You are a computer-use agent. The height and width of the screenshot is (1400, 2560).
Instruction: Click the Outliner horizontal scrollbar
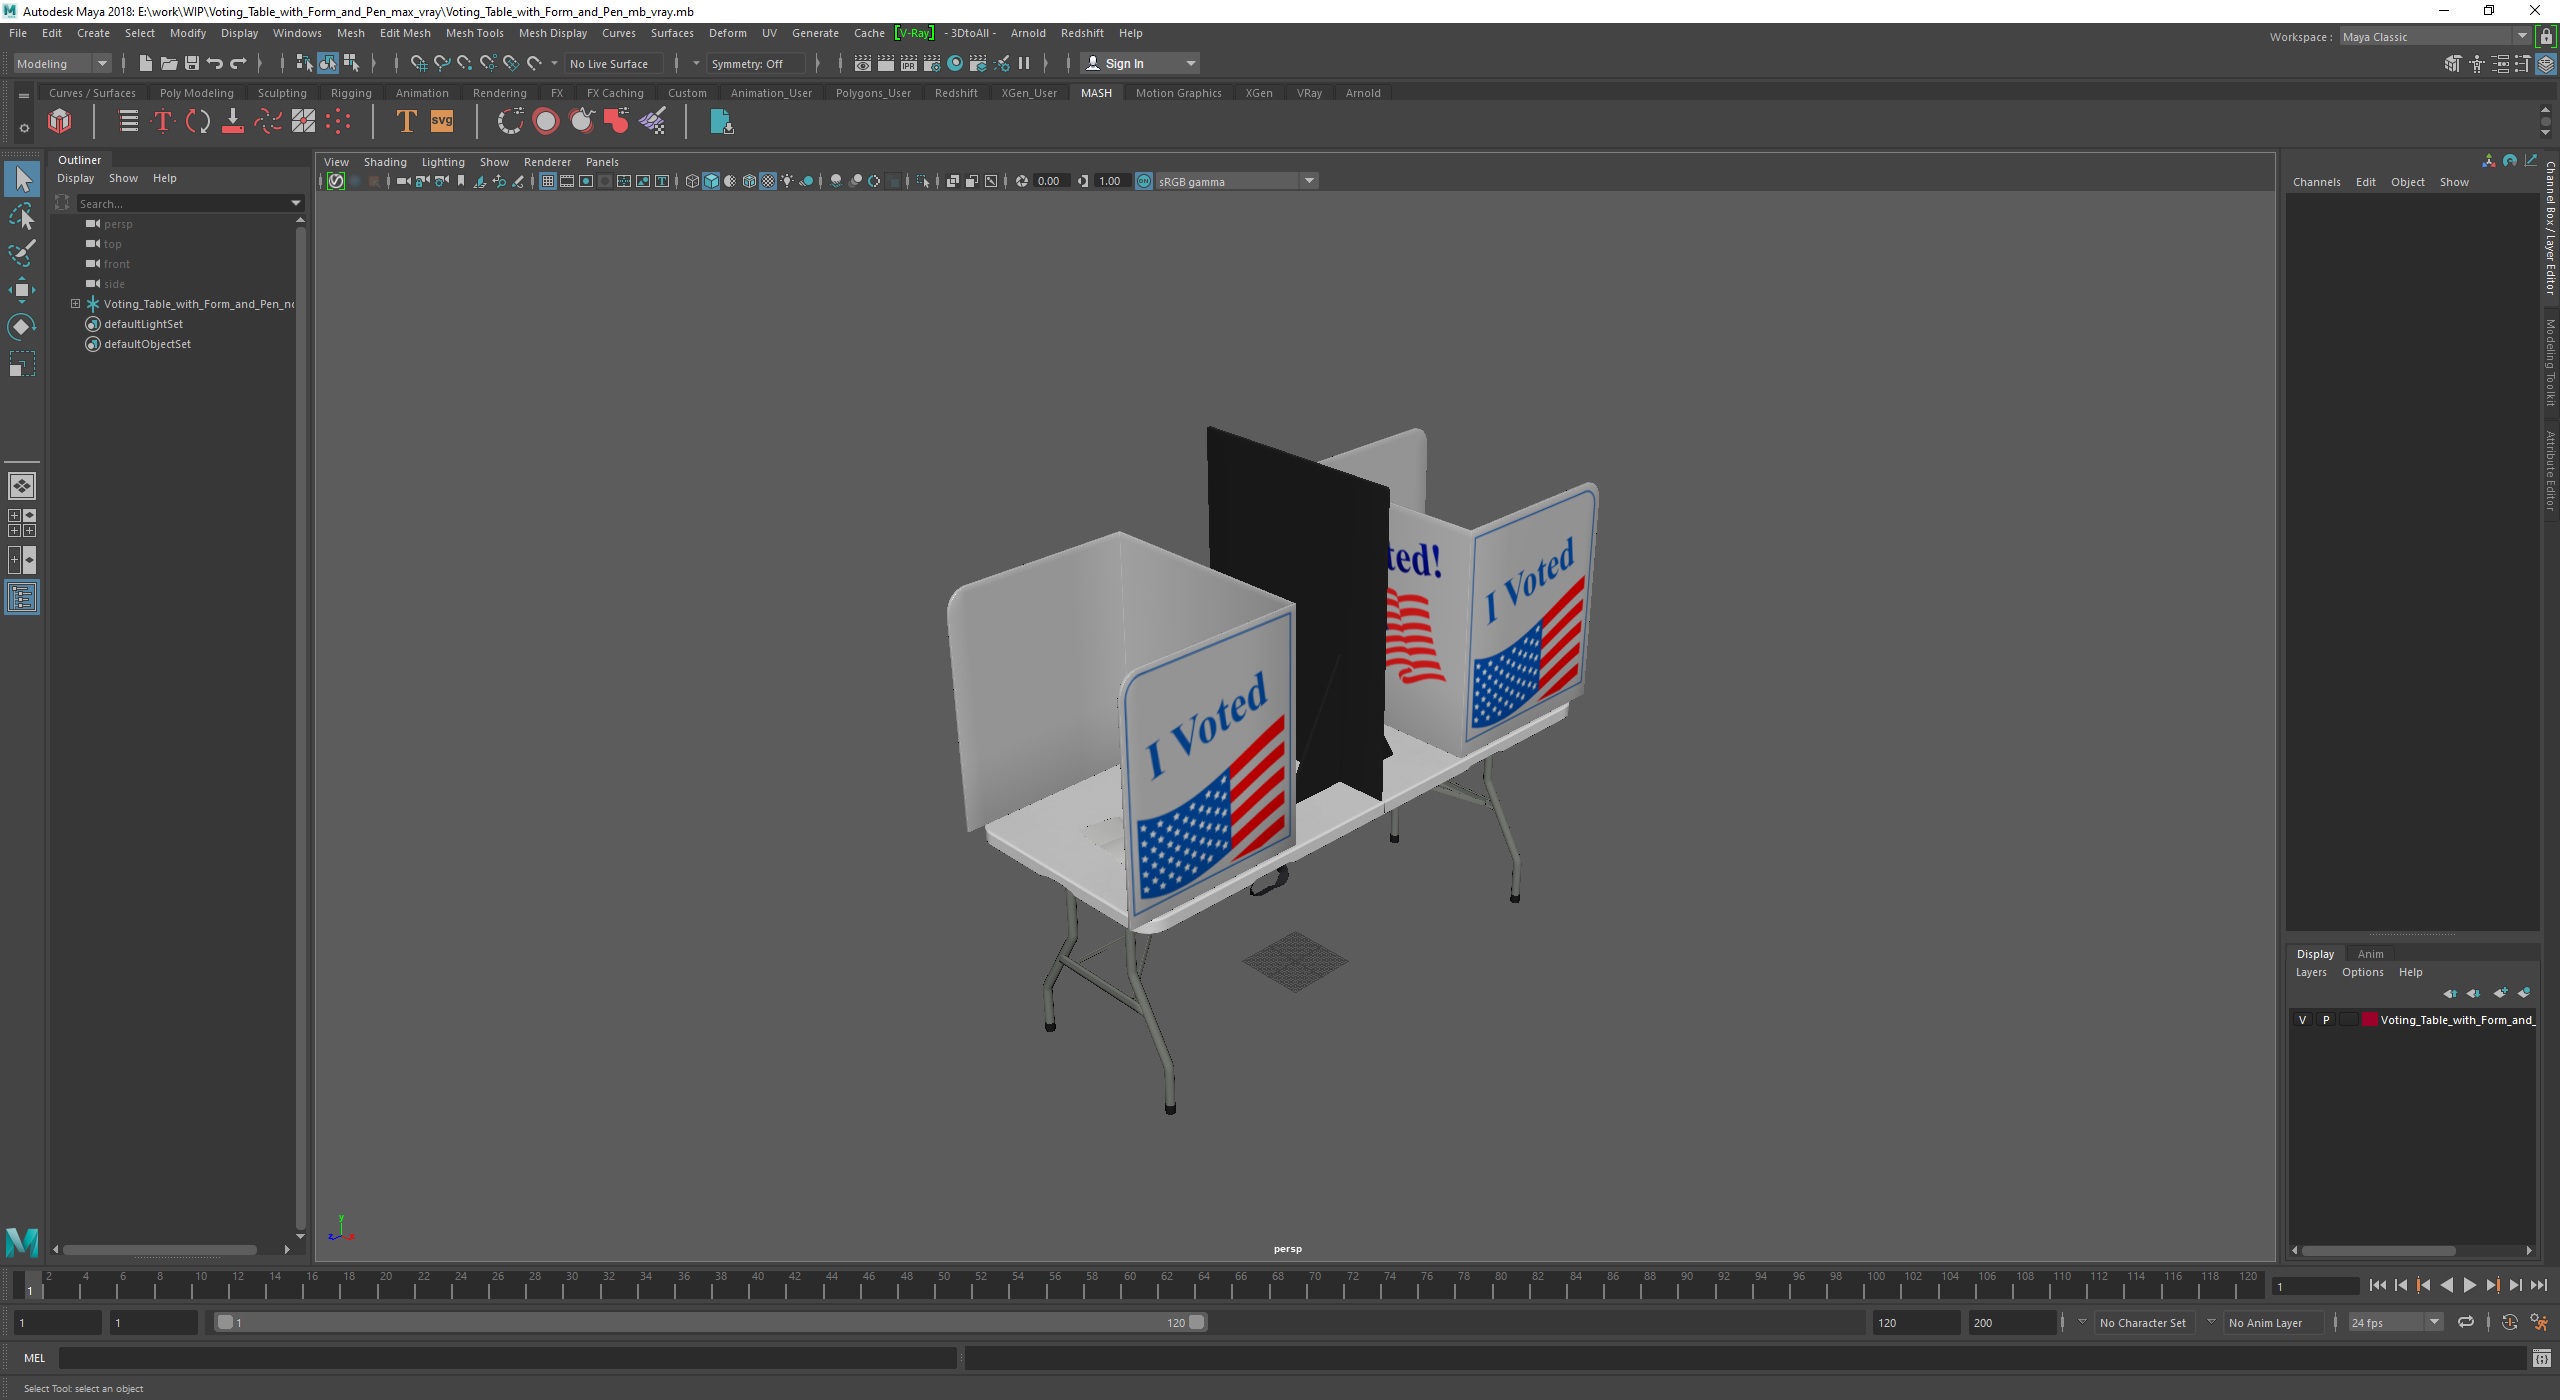pyautogui.click(x=160, y=1249)
